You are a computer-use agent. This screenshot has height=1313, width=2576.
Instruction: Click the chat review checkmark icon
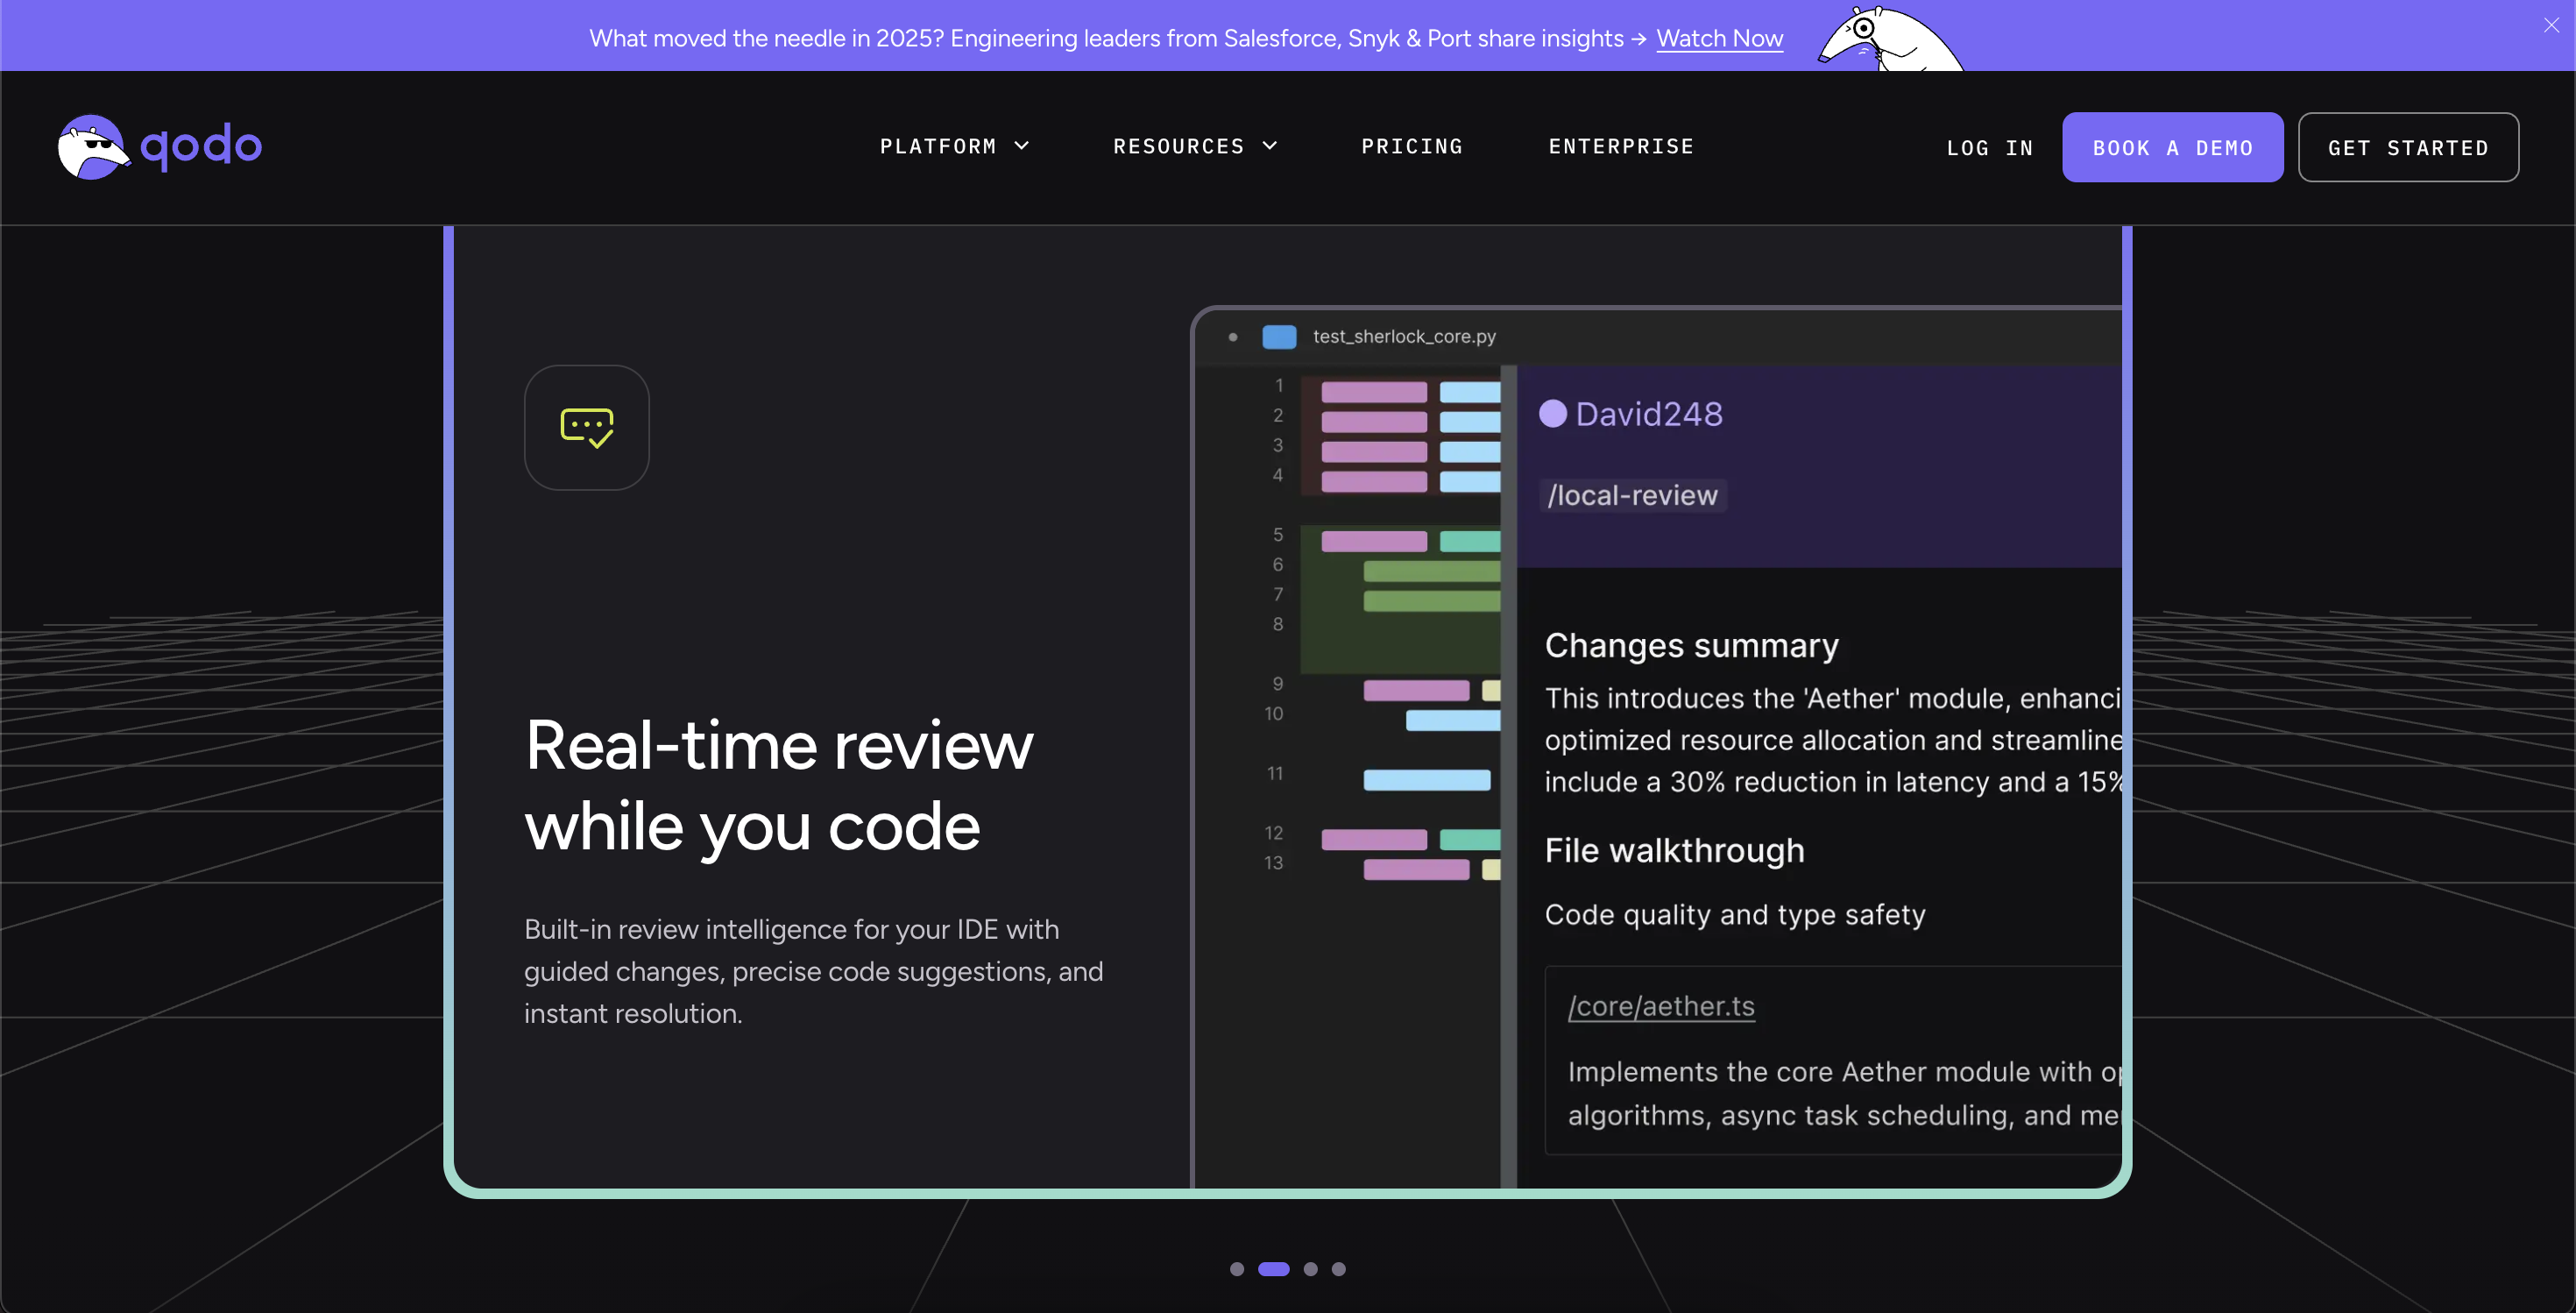587,427
